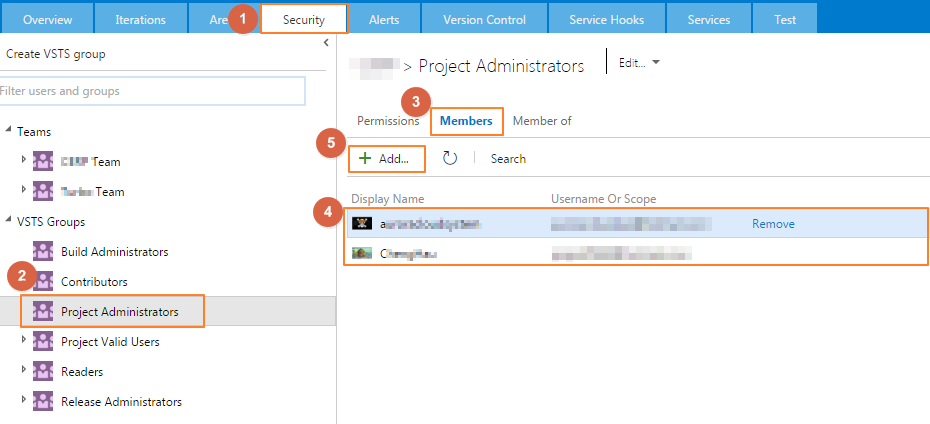
Task: Click the Readers group icon
Action: (43, 372)
